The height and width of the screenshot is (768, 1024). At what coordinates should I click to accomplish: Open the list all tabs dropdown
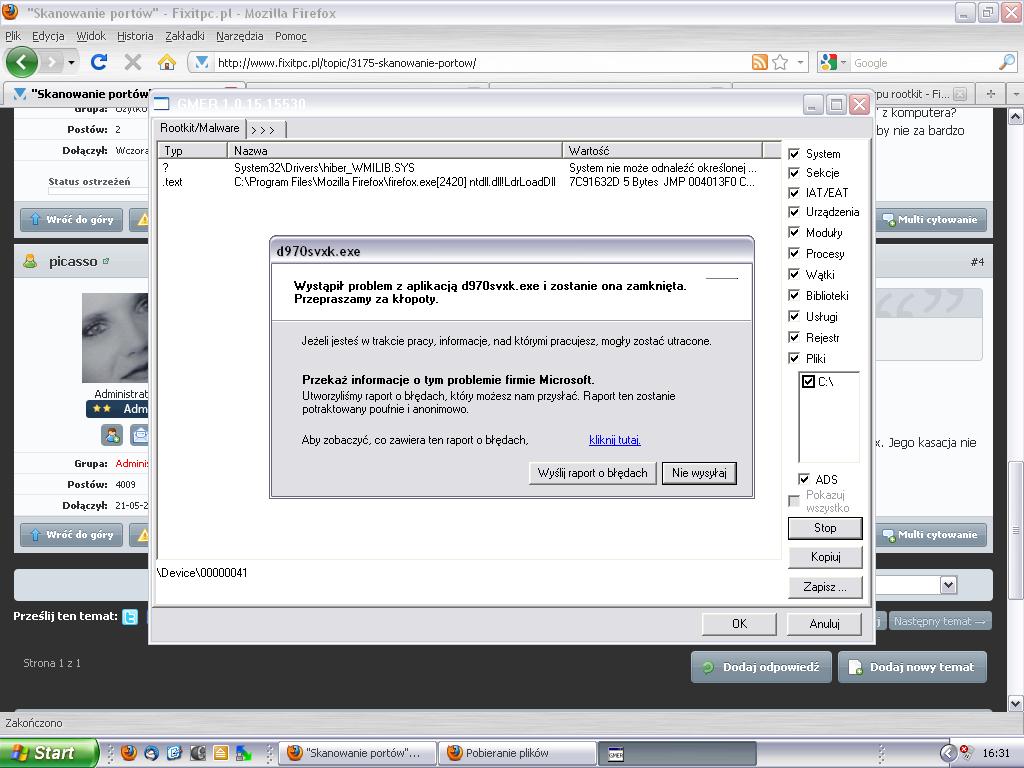1016,93
